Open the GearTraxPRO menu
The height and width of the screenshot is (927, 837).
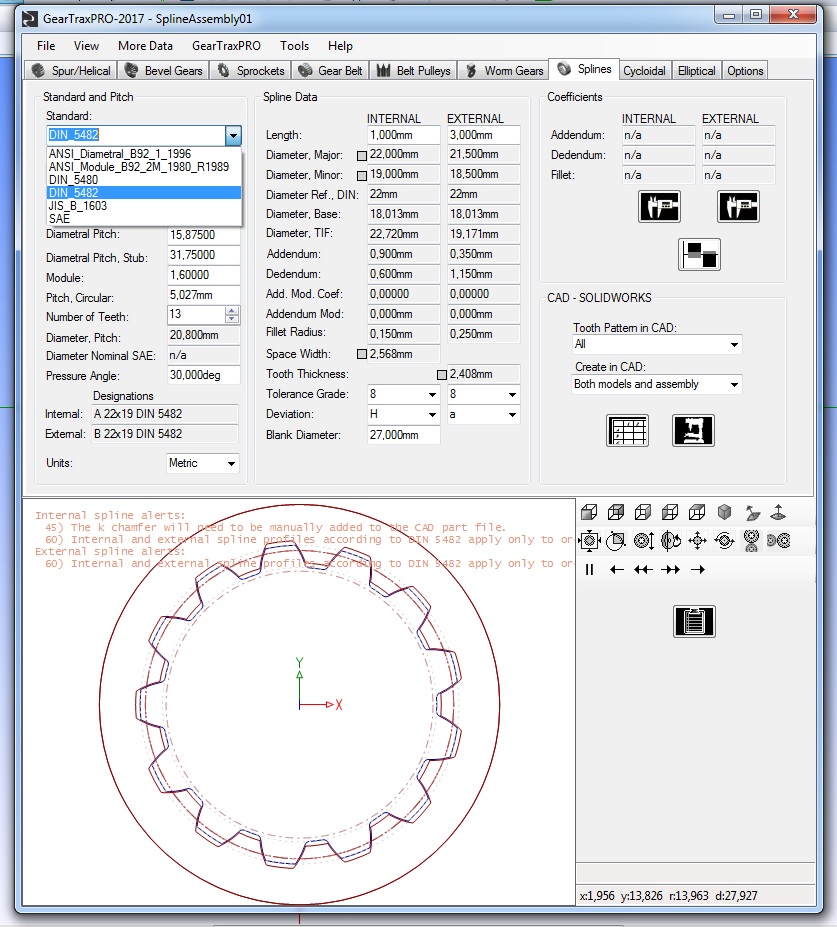(x=226, y=46)
